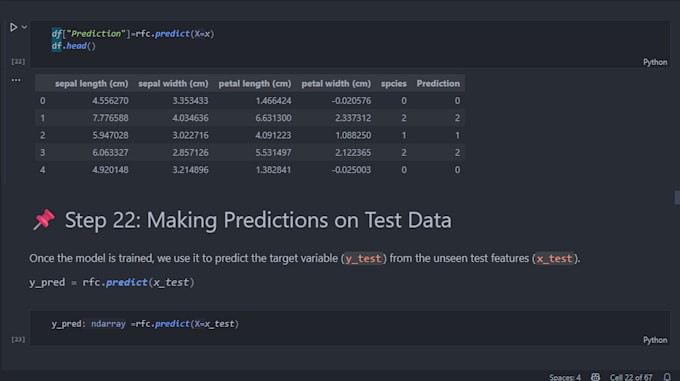The height and width of the screenshot is (381, 680).
Task: Click Python language label of cell 23
Action: pos(655,340)
